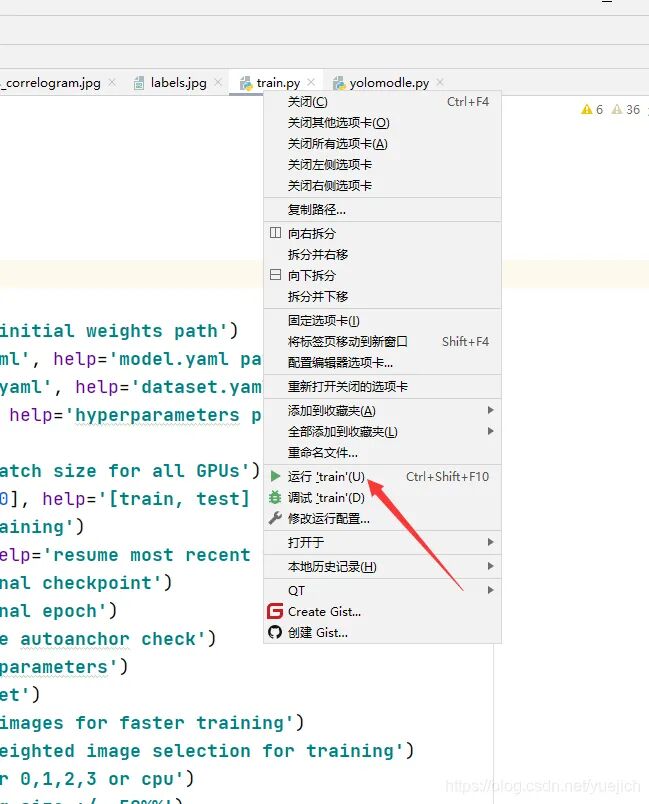This screenshot has width=649, height=804.
Task: Choose 配置编辑器选项卡...
Action: coord(382,363)
